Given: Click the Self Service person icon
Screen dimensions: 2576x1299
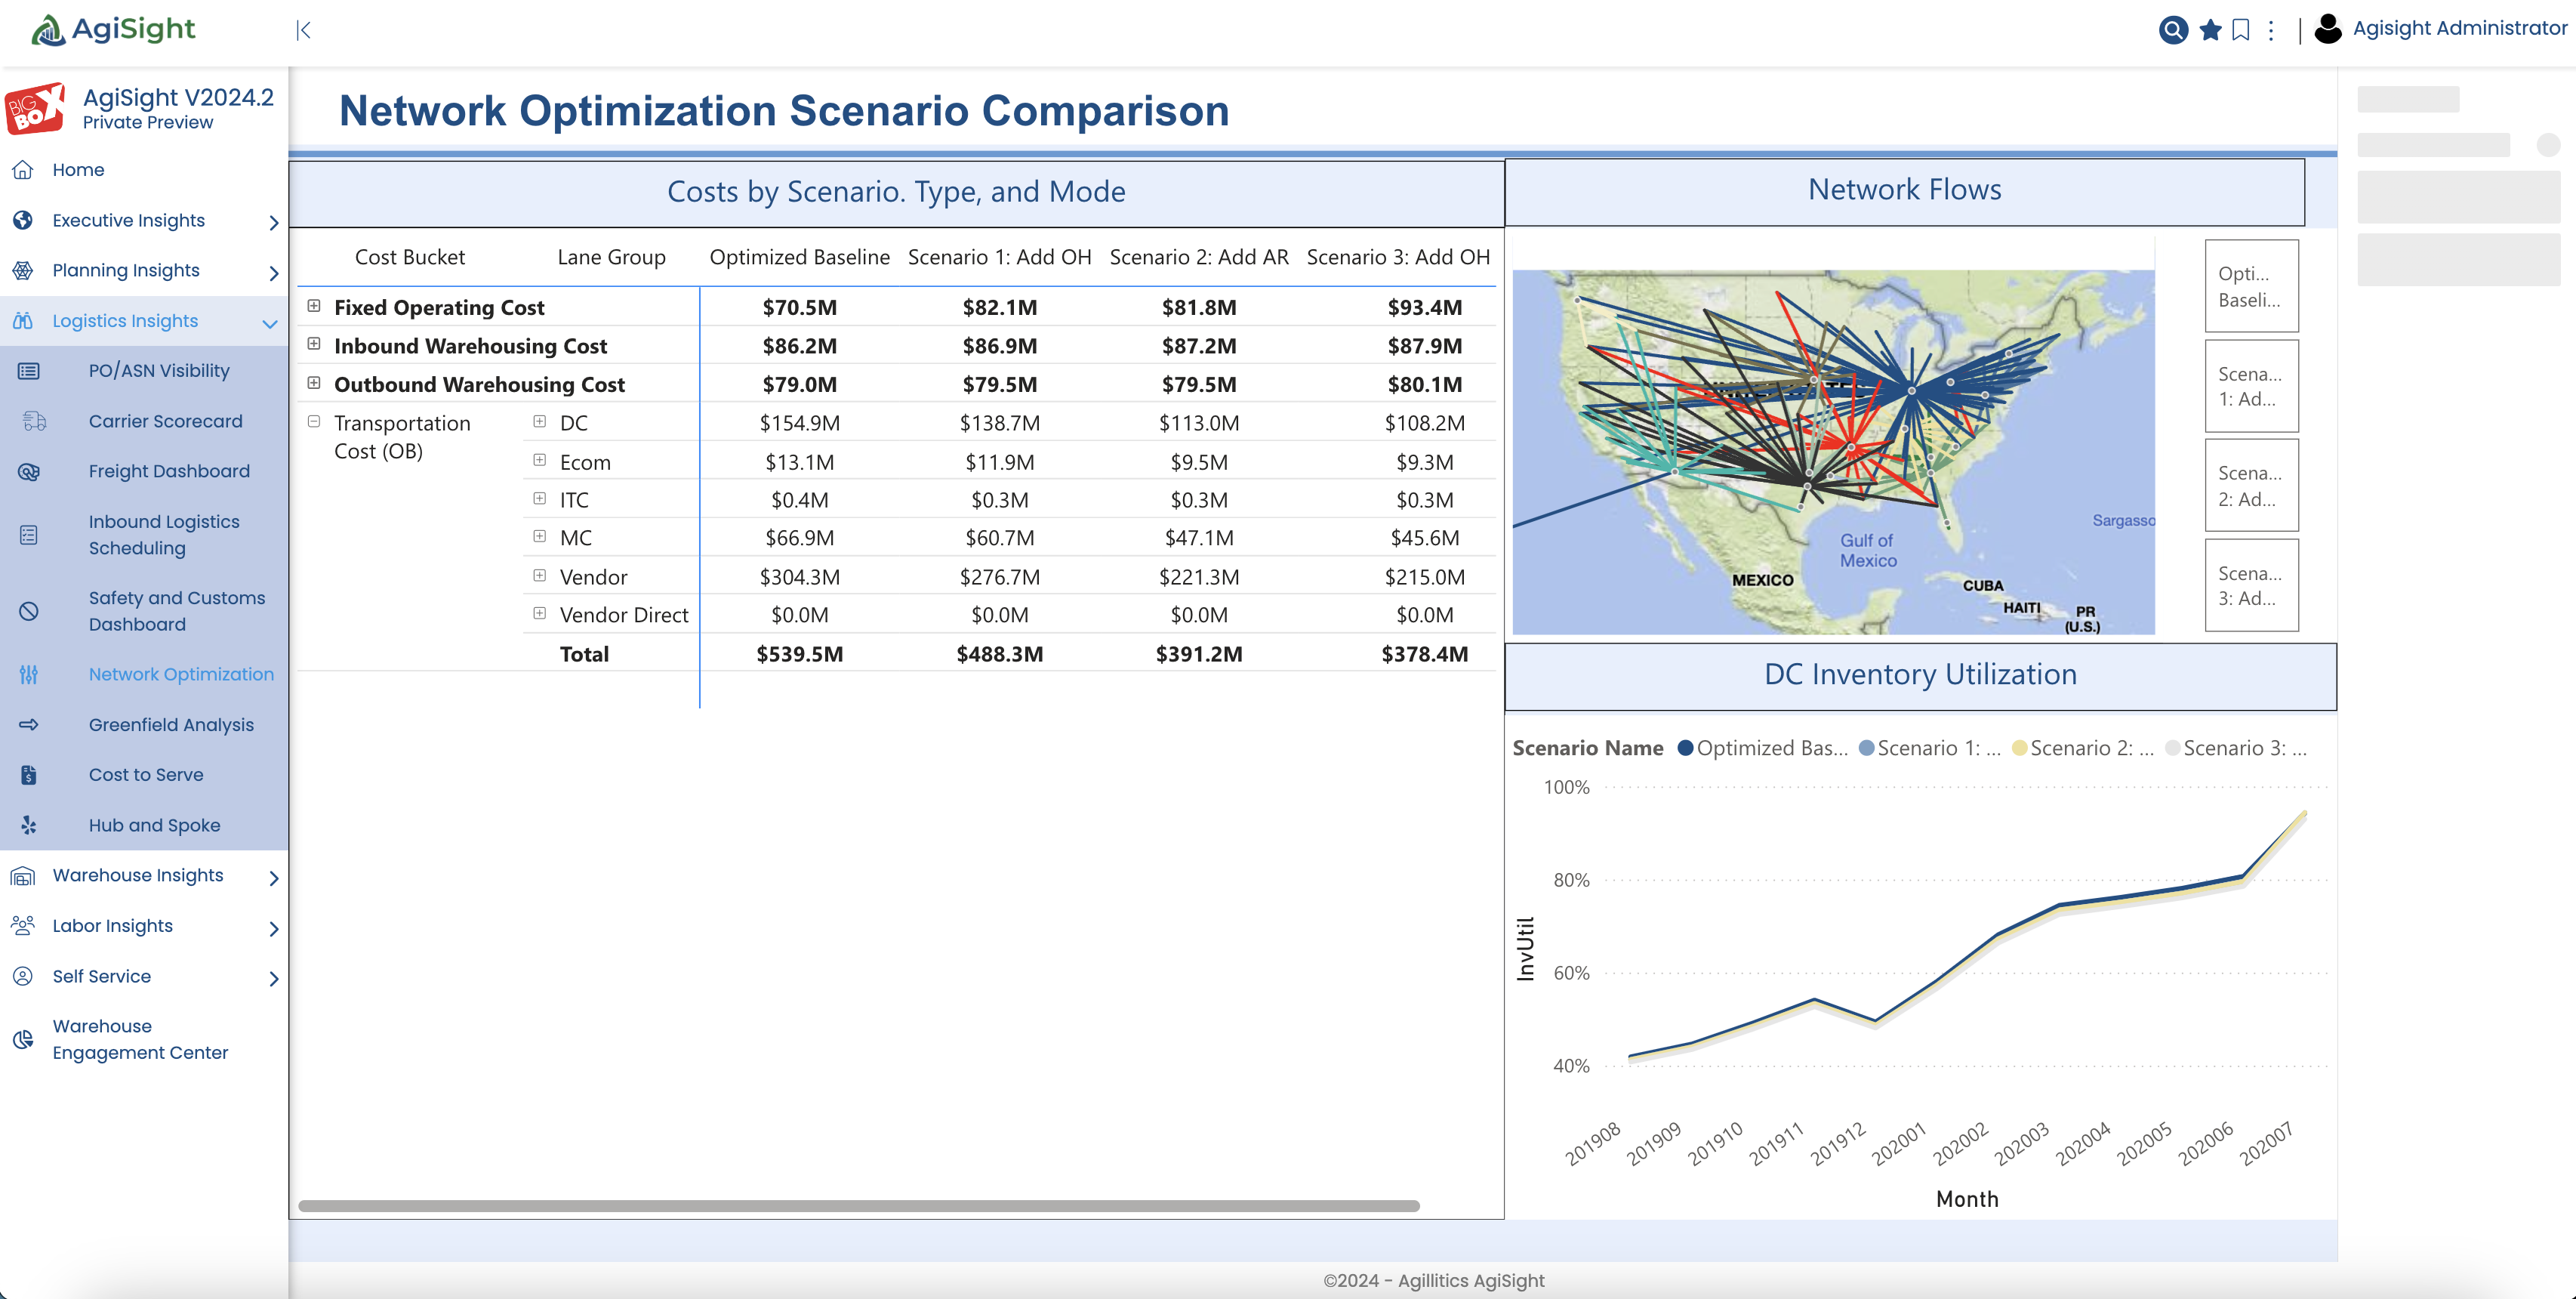Looking at the screenshot, I should 23,976.
